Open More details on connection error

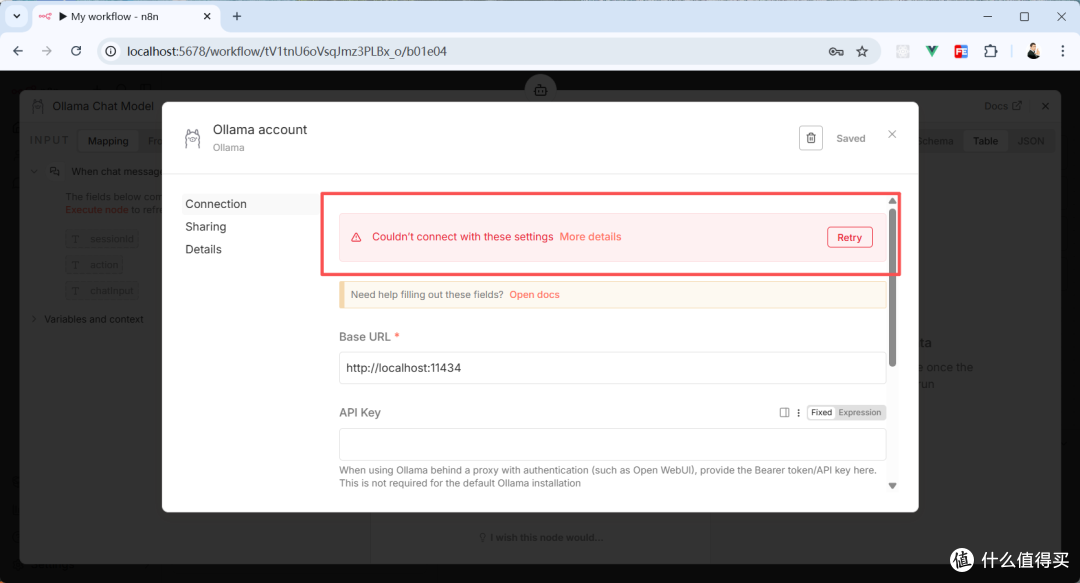(590, 236)
